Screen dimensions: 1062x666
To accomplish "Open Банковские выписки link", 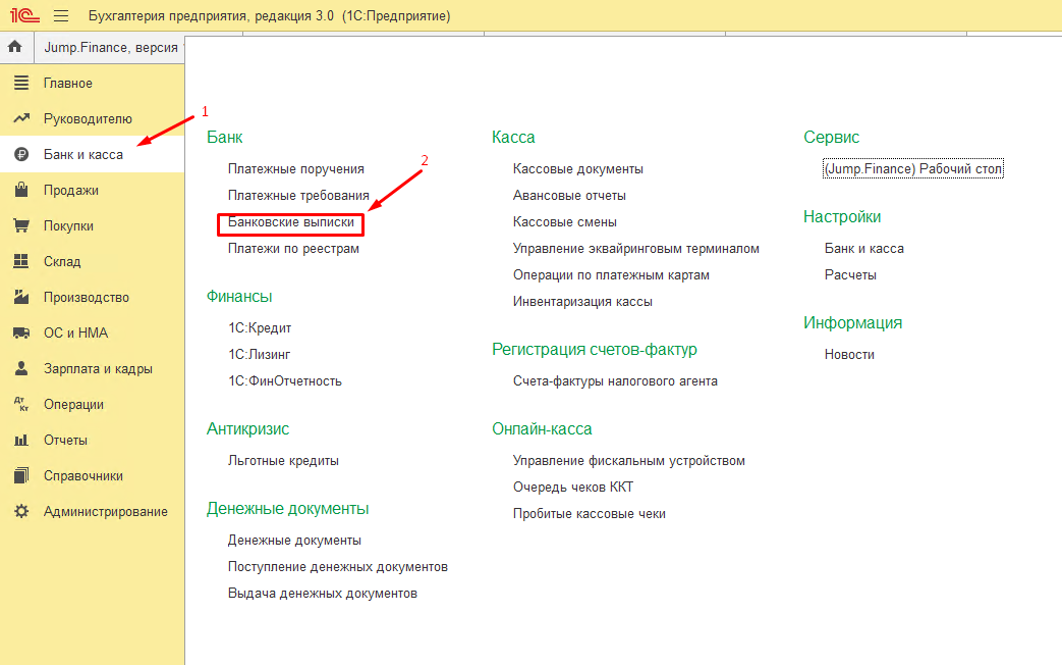I will pos(290,222).
